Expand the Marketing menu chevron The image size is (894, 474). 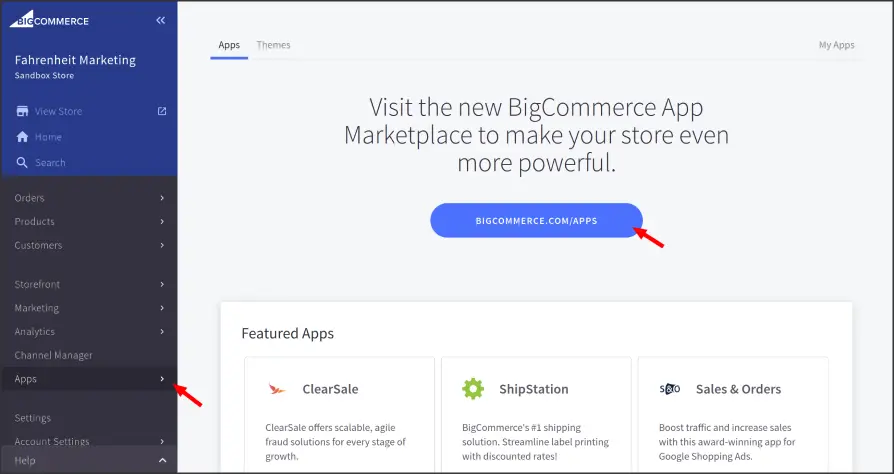coord(162,308)
